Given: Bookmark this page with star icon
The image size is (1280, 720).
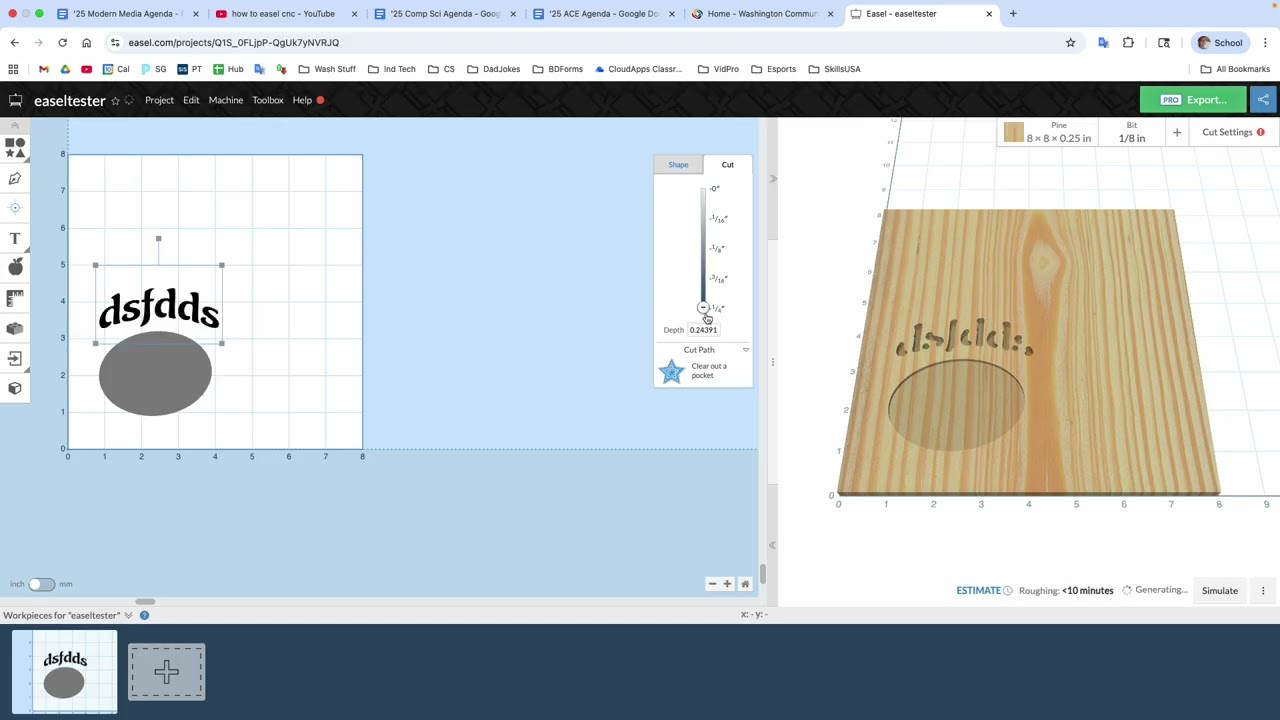Looking at the screenshot, I should pos(1070,43).
